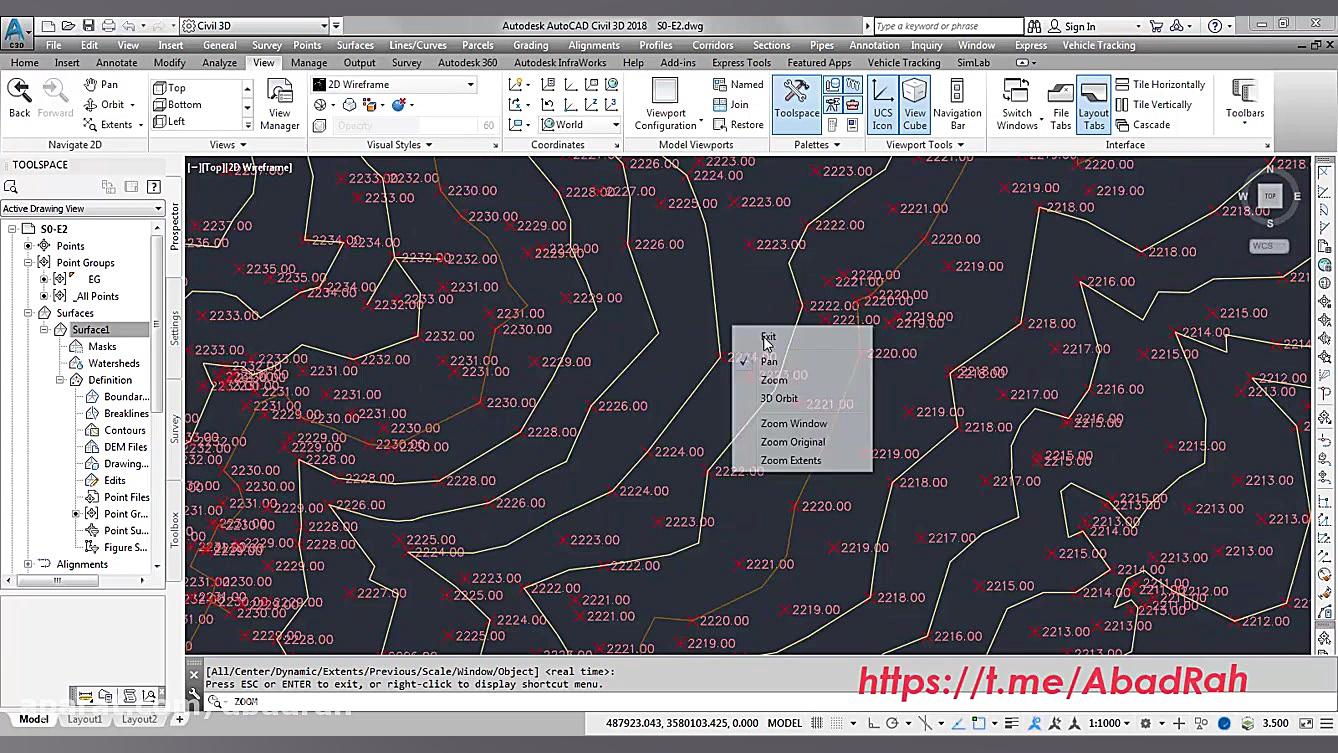The width and height of the screenshot is (1338, 753).
Task: Click the Extents zoom tool
Action: pos(115,125)
